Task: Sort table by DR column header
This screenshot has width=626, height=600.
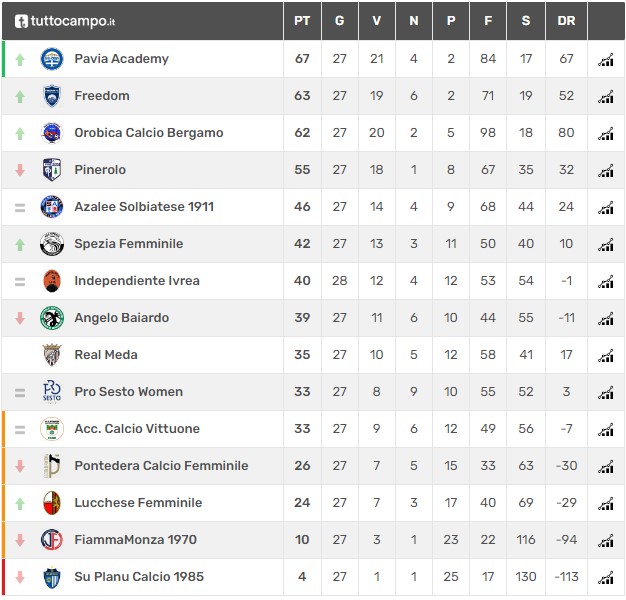Action: pyautogui.click(x=566, y=21)
